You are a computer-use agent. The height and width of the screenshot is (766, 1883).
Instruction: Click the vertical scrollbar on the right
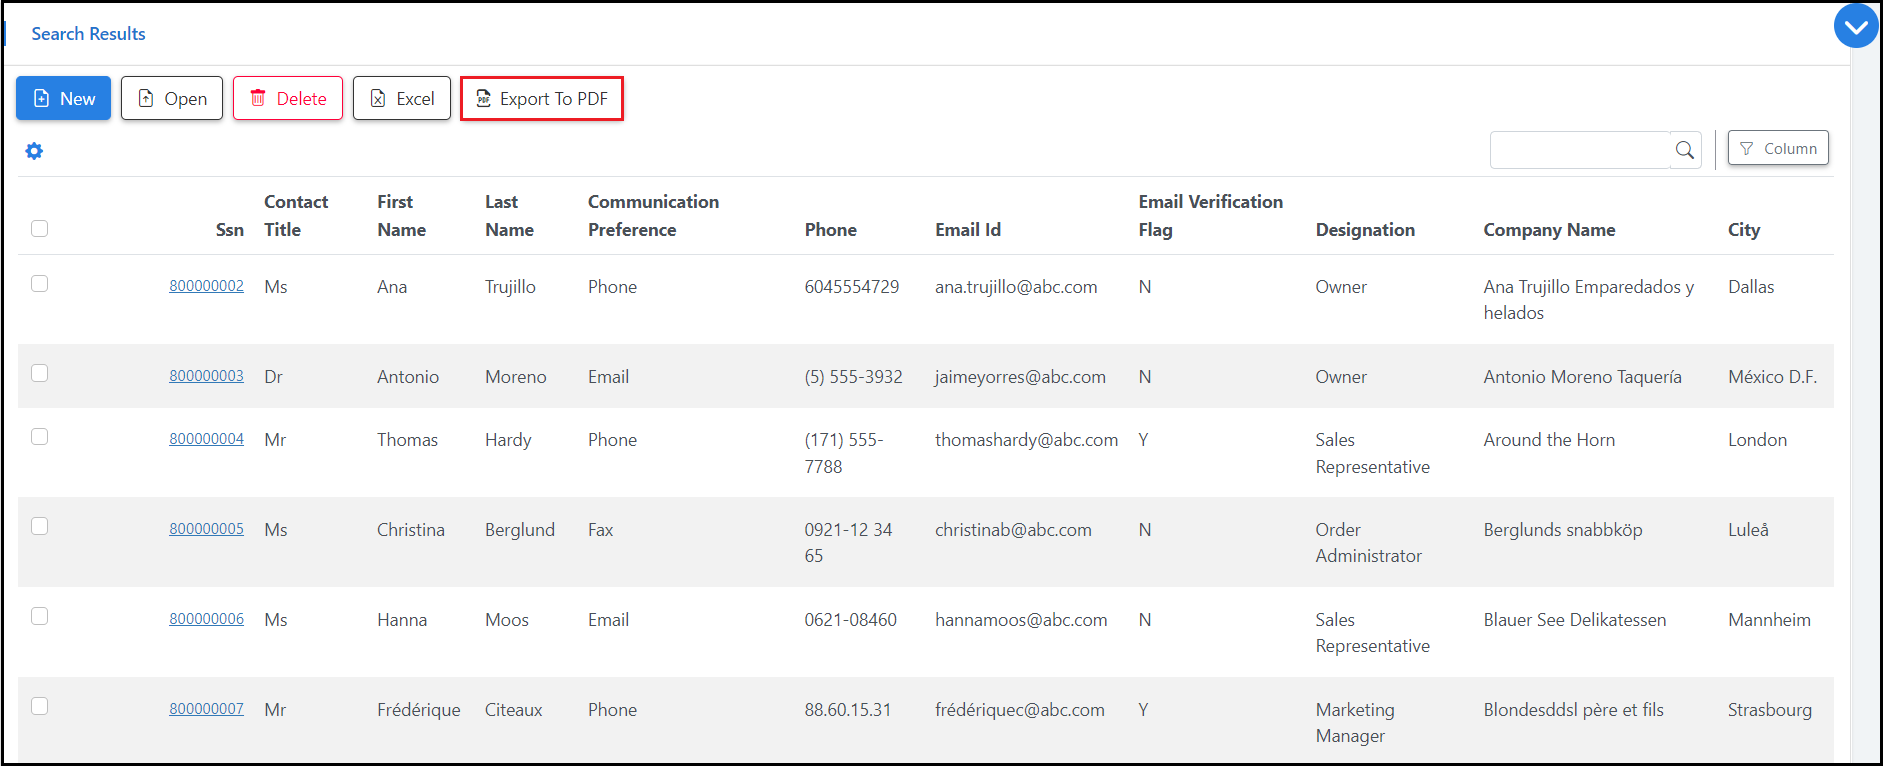tap(1864, 400)
